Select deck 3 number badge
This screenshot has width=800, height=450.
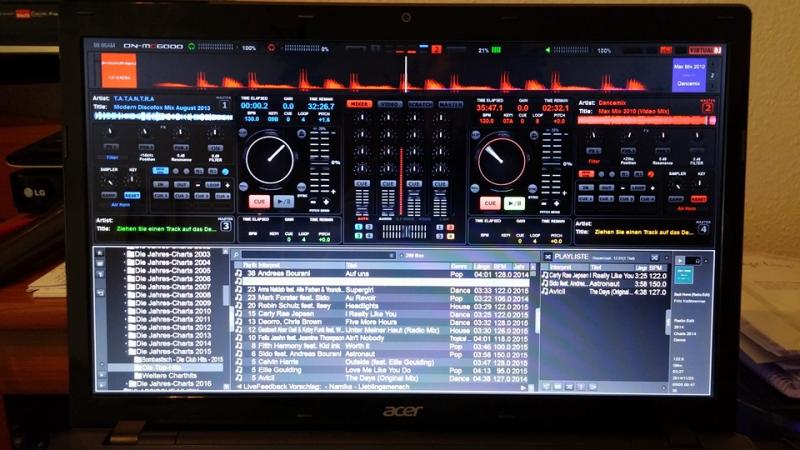tap(226, 225)
